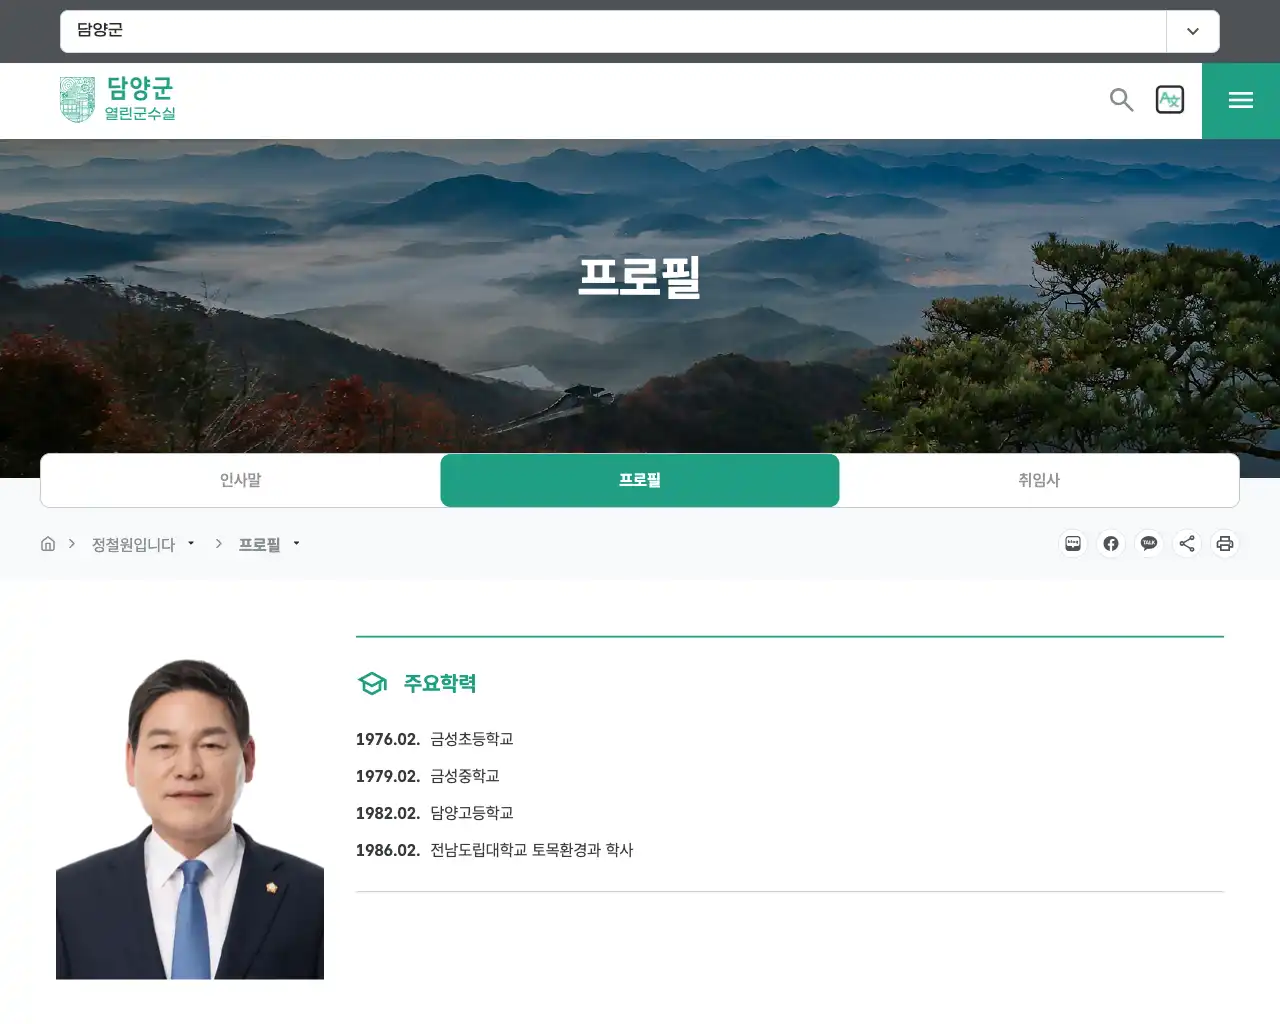
Task: Share this page to Facebook
Action: tap(1111, 543)
